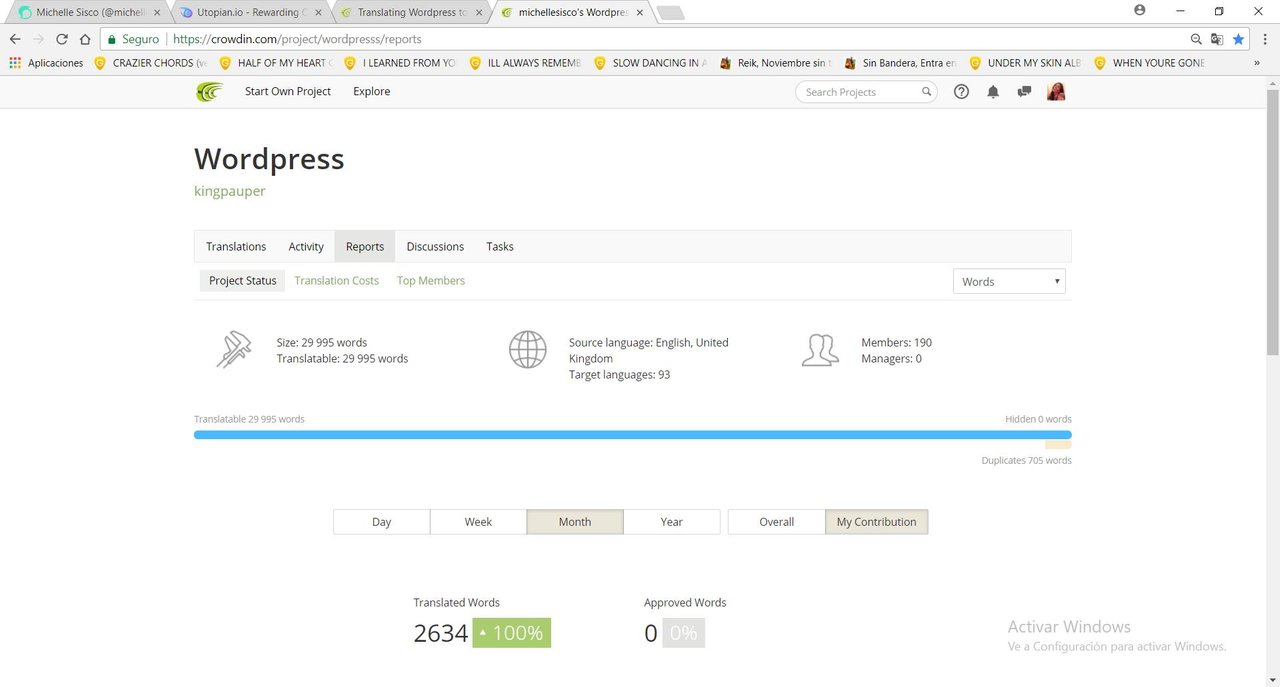The image size is (1280, 687).
Task: Click the blue translatable words progress bar
Action: tap(632, 435)
